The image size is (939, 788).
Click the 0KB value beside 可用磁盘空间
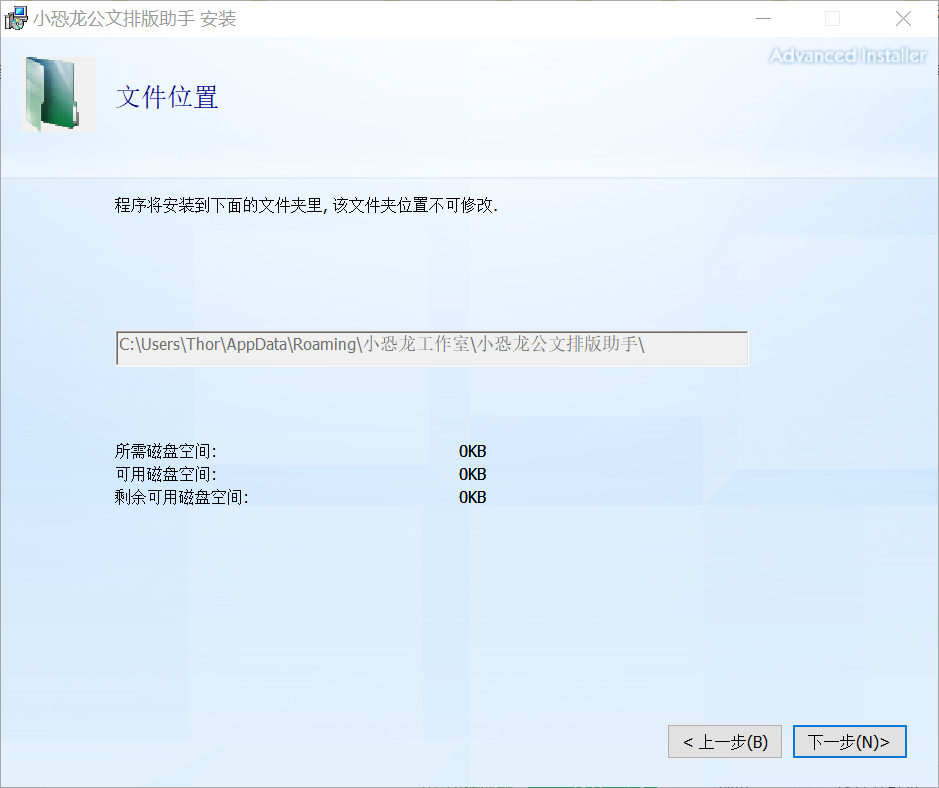pyautogui.click(x=472, y=474)
